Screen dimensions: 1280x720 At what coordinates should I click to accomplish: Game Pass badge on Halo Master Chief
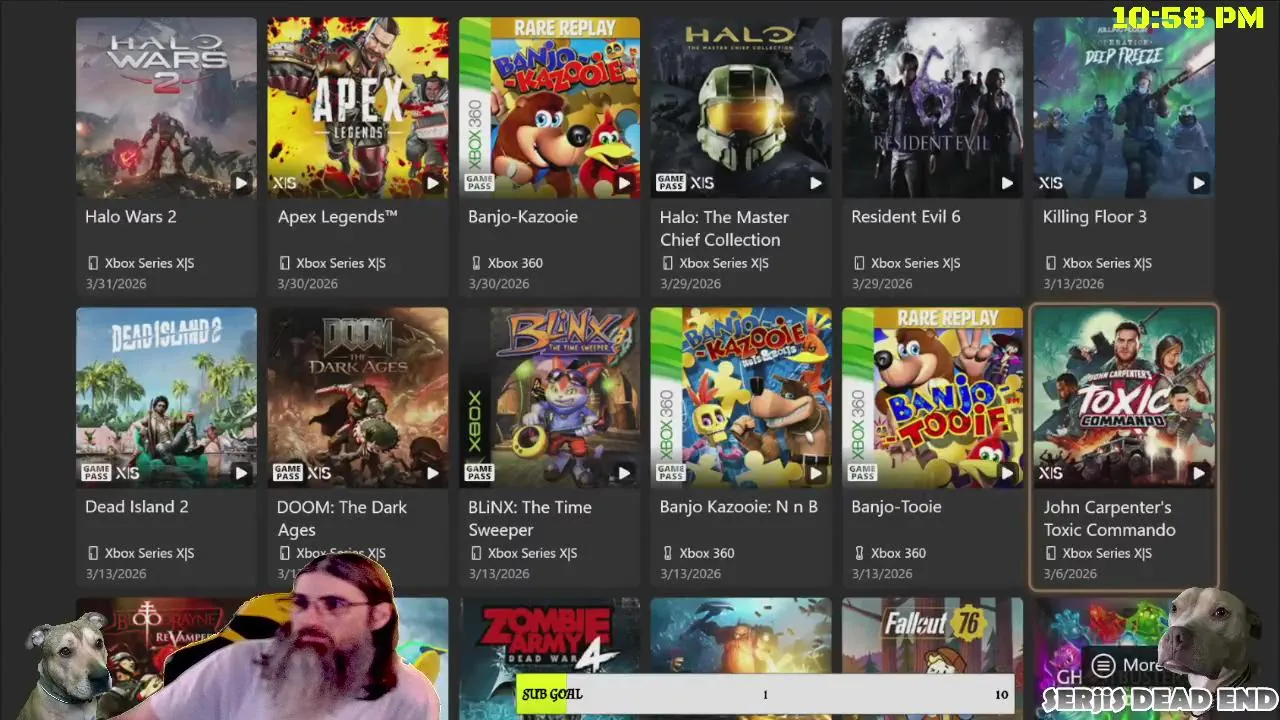click(670, 182)
